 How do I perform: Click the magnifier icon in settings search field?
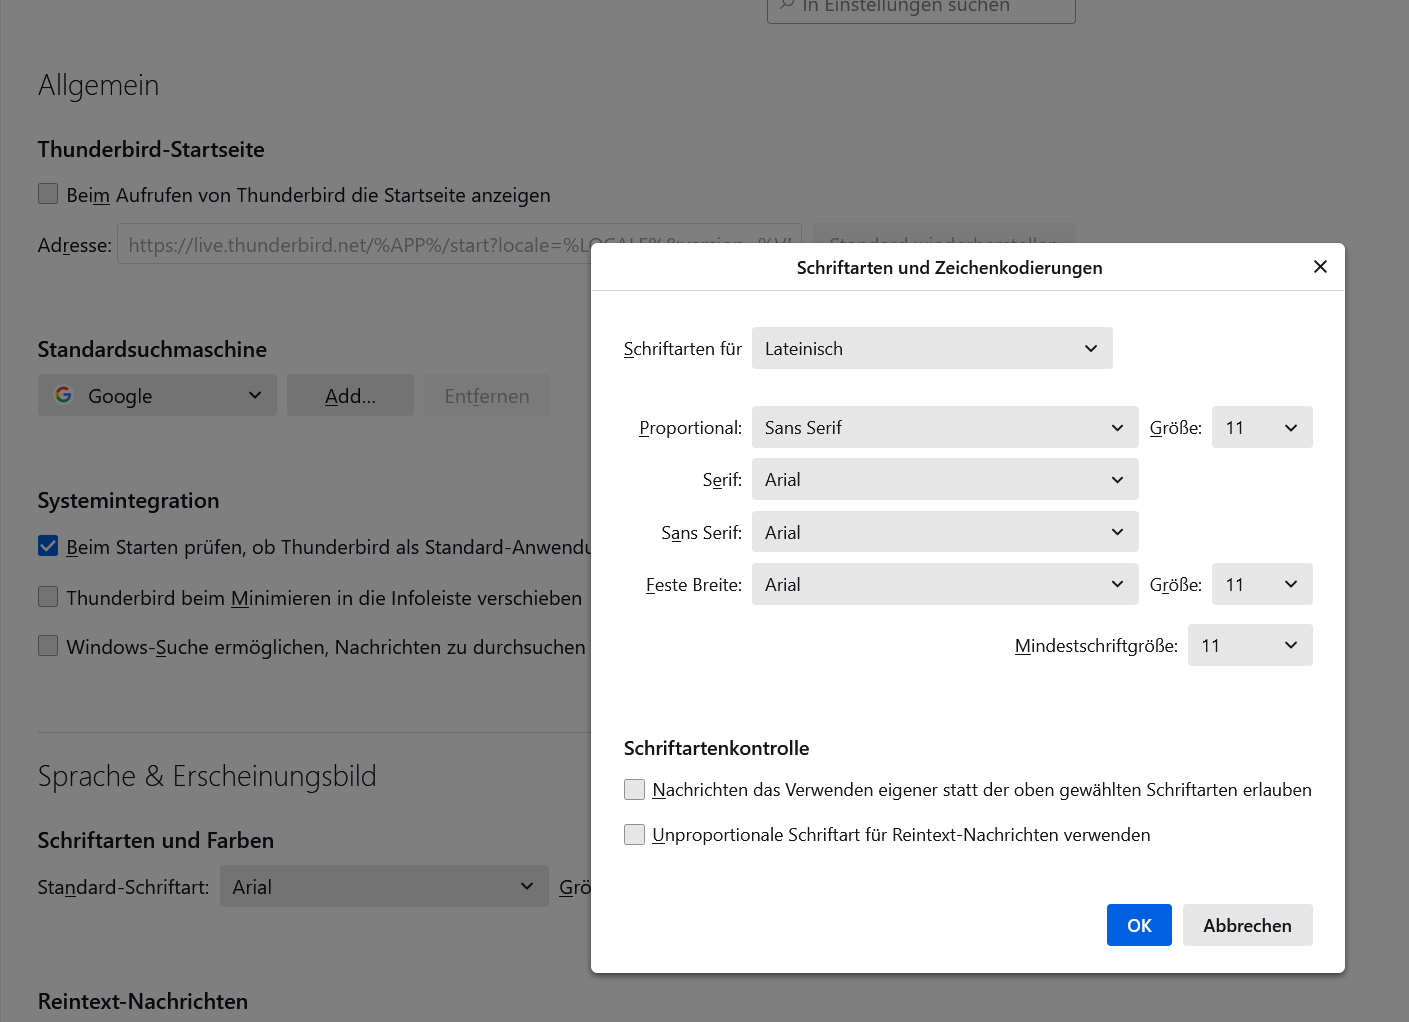coord(786,7)
